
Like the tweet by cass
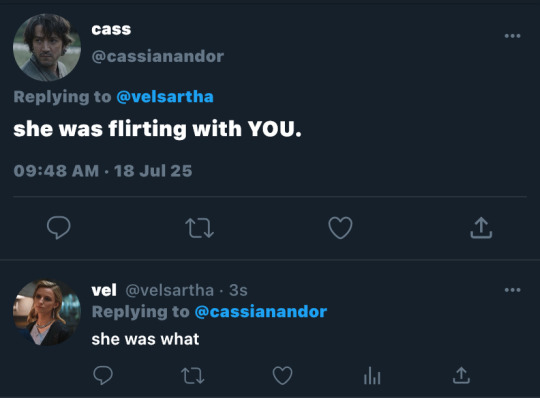(340, 228)
